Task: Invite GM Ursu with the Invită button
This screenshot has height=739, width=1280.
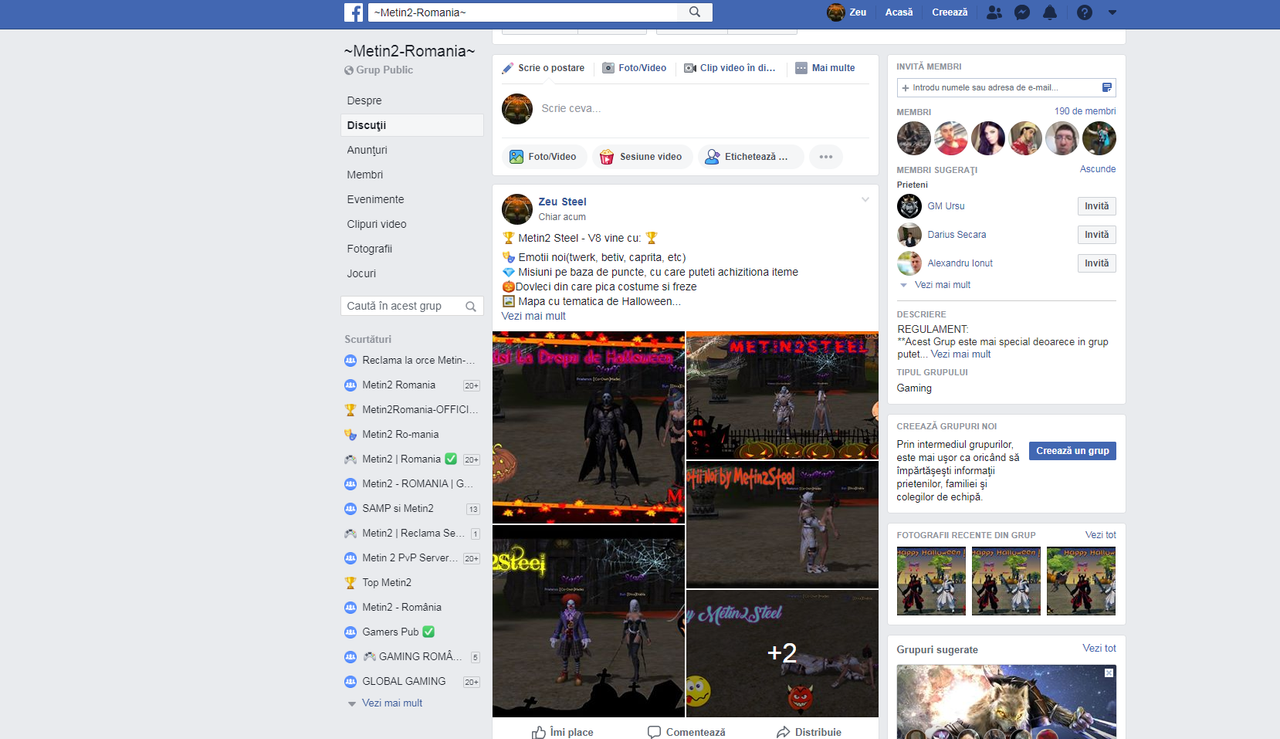Action: point(1096,206)
